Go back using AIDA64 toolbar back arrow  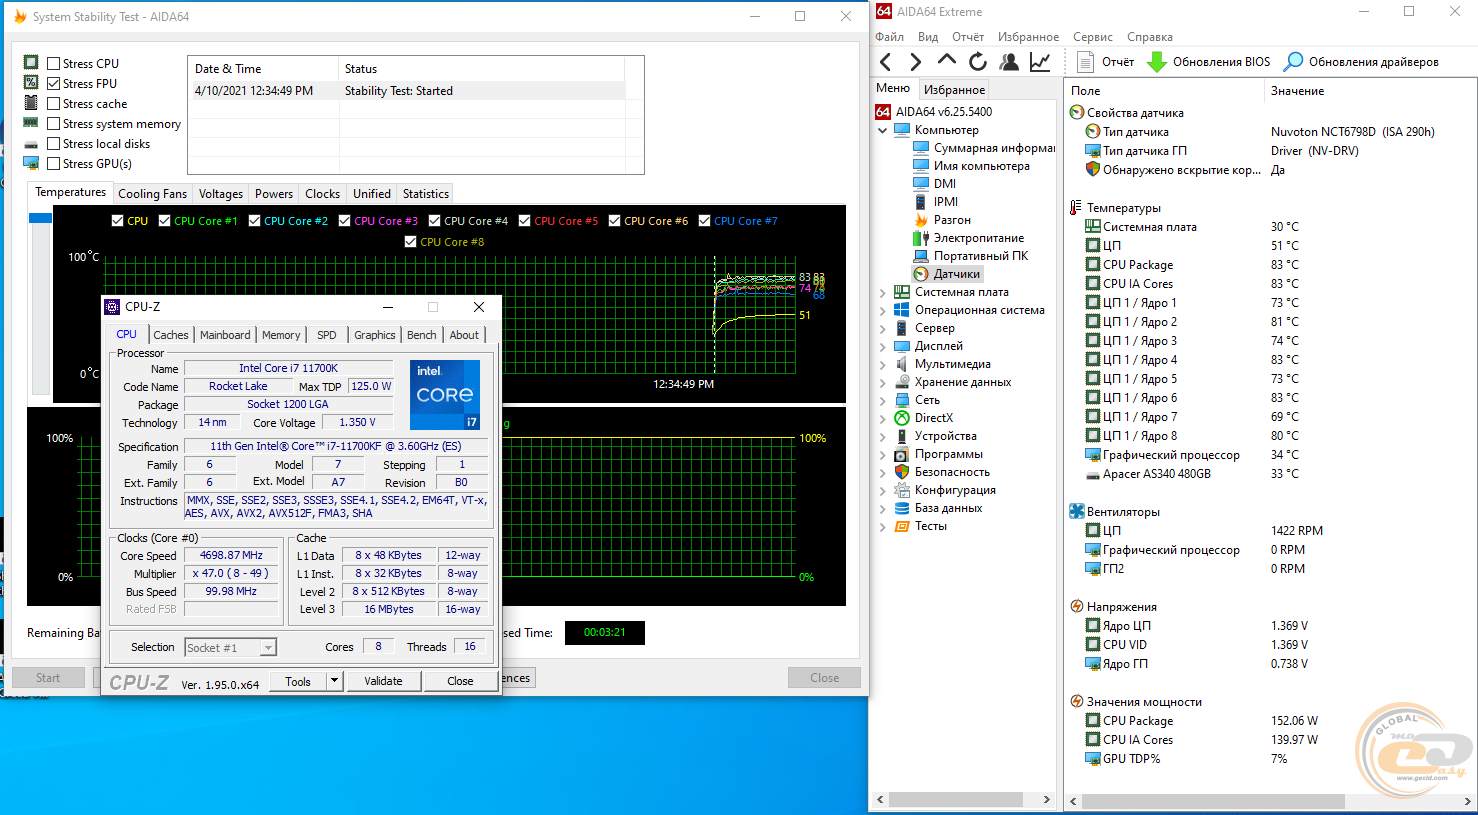[x=885, y=62]
